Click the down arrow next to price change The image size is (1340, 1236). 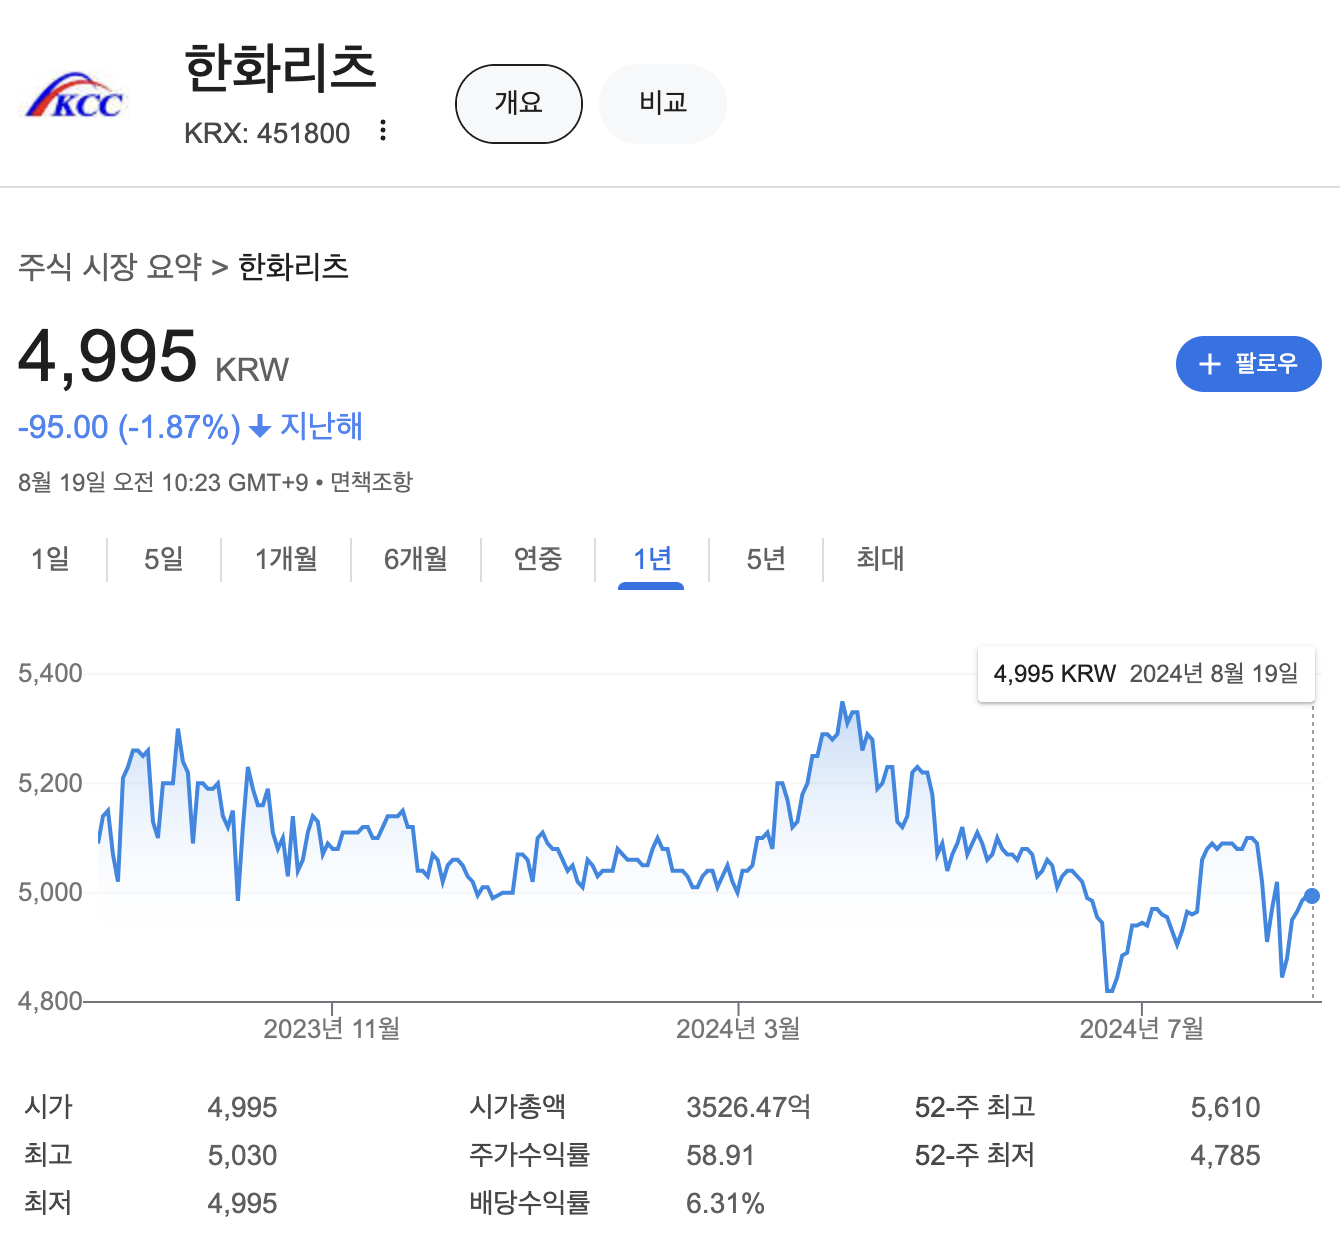(x=260, y=428)
